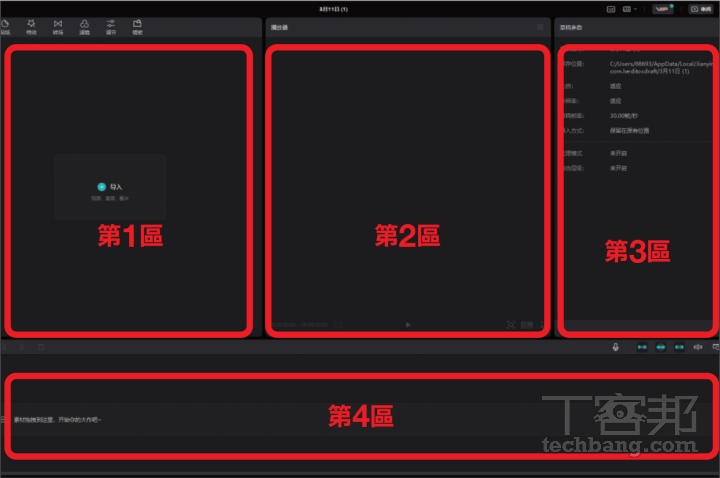This screenshot has height=478, width=720.
Task: Open the 转场 transitions tab
Action: pos(58,27)
